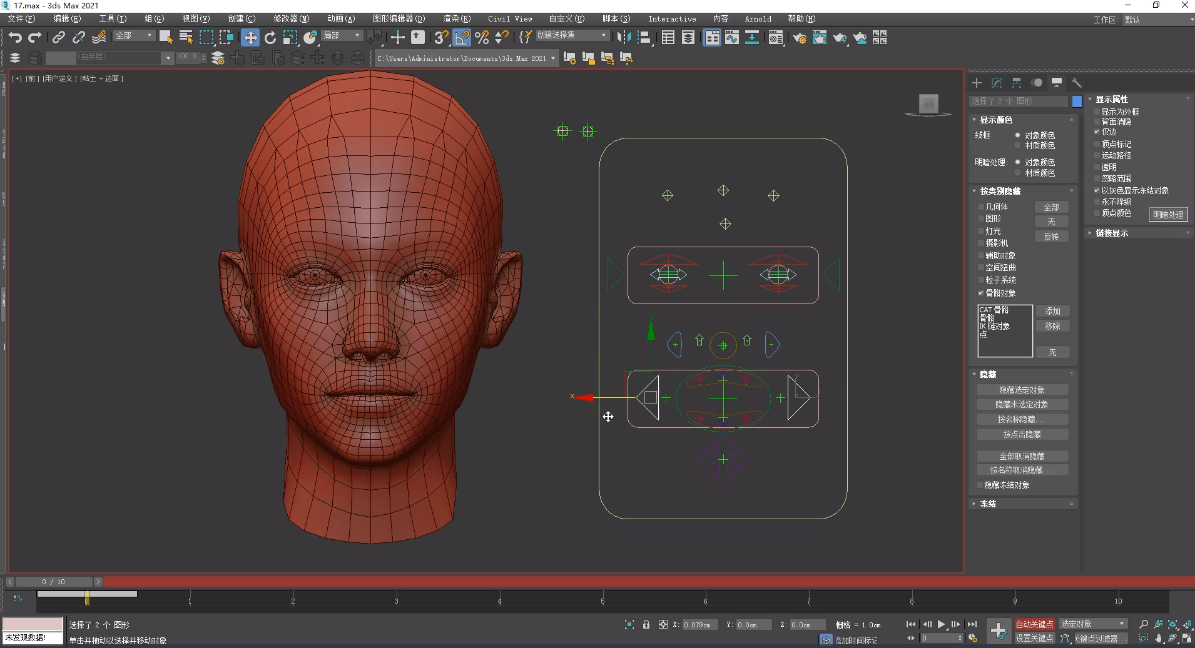Open Render Setup teapot icon
This screenshot has width=1195, height=648.
[799, 37]
